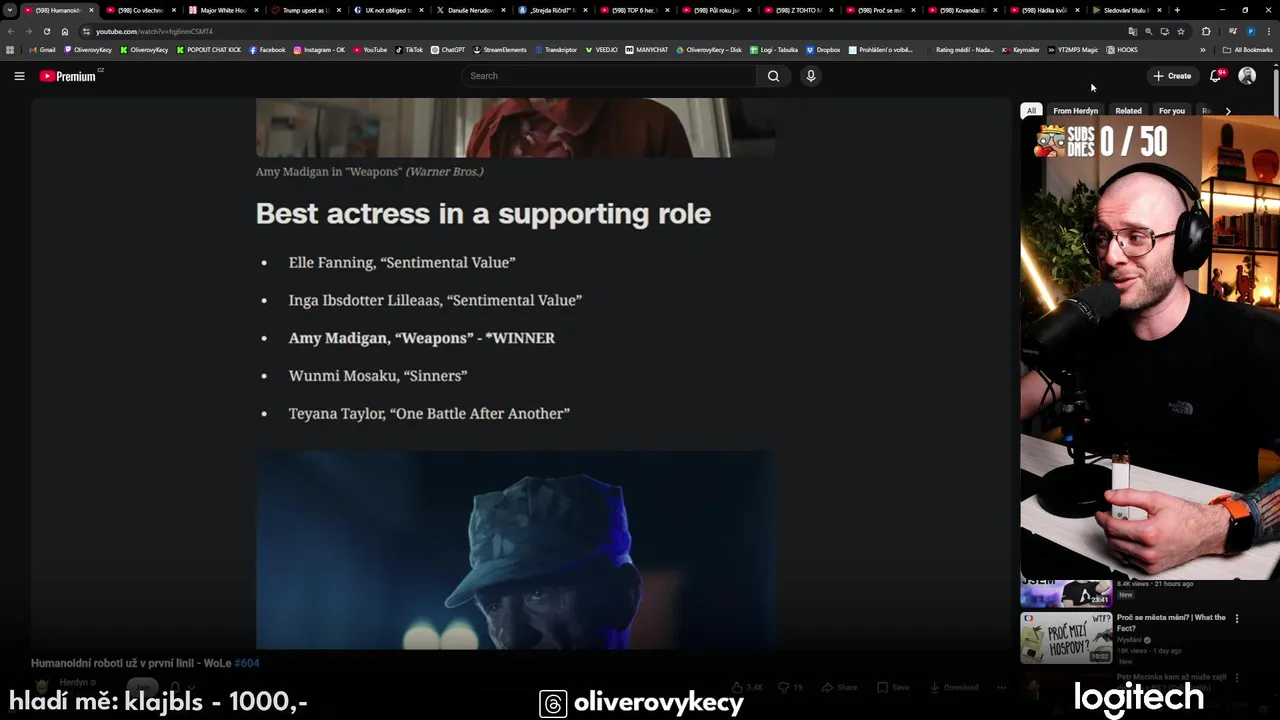Click the Download button under video
This screenshot has height=720, width=1280.
(x=953, y=687)
